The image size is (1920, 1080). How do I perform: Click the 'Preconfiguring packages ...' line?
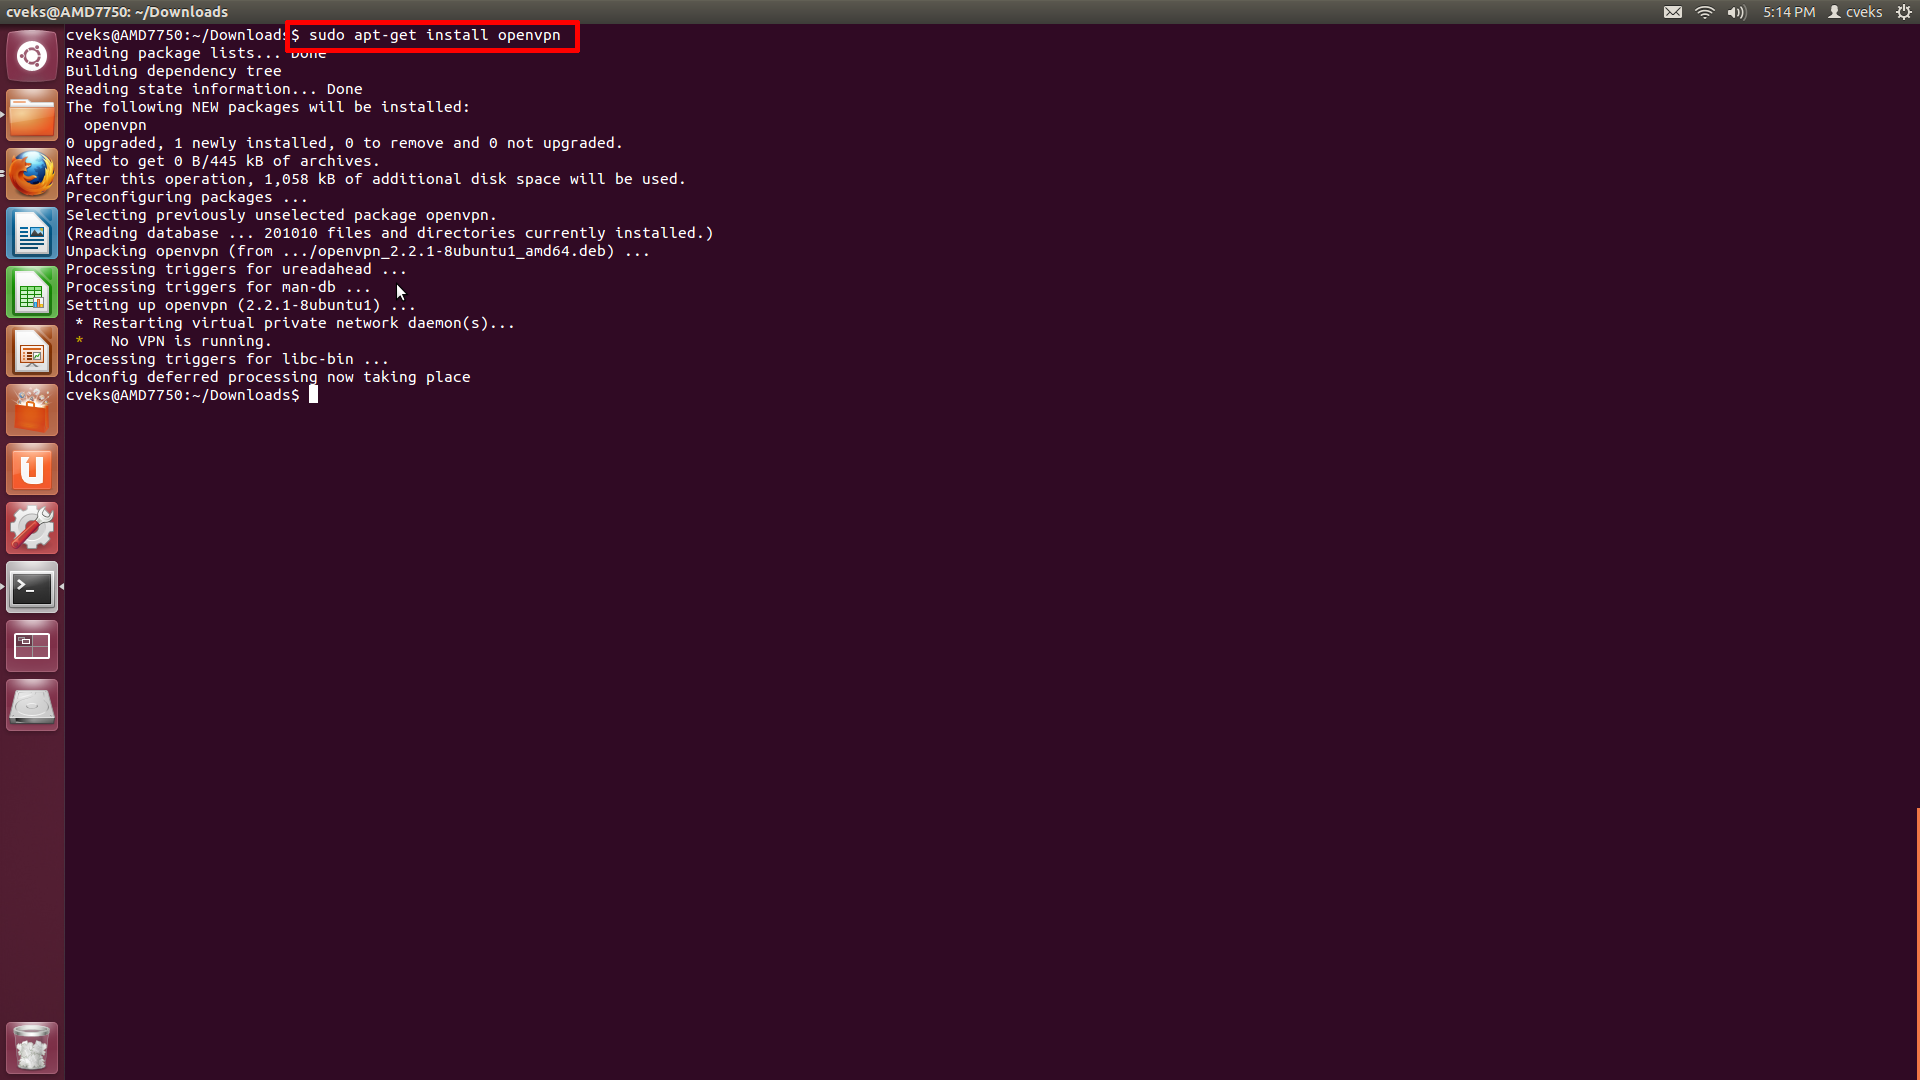187,197
